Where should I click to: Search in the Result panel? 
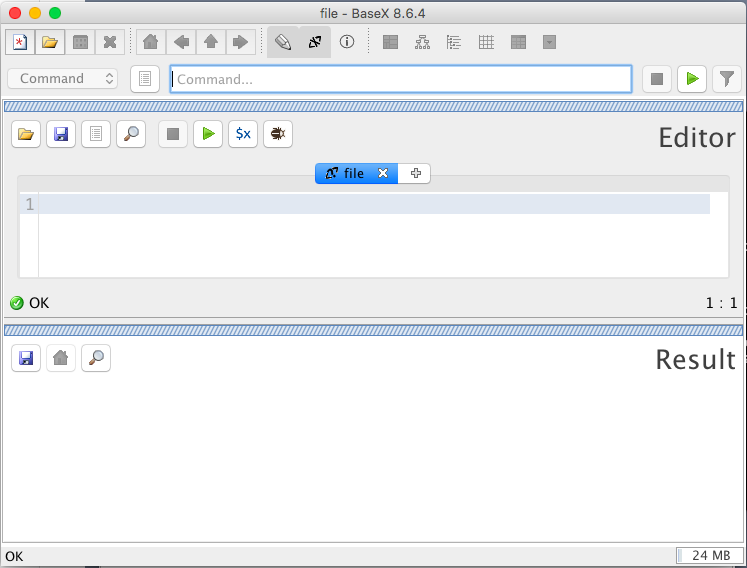point(96,358)
